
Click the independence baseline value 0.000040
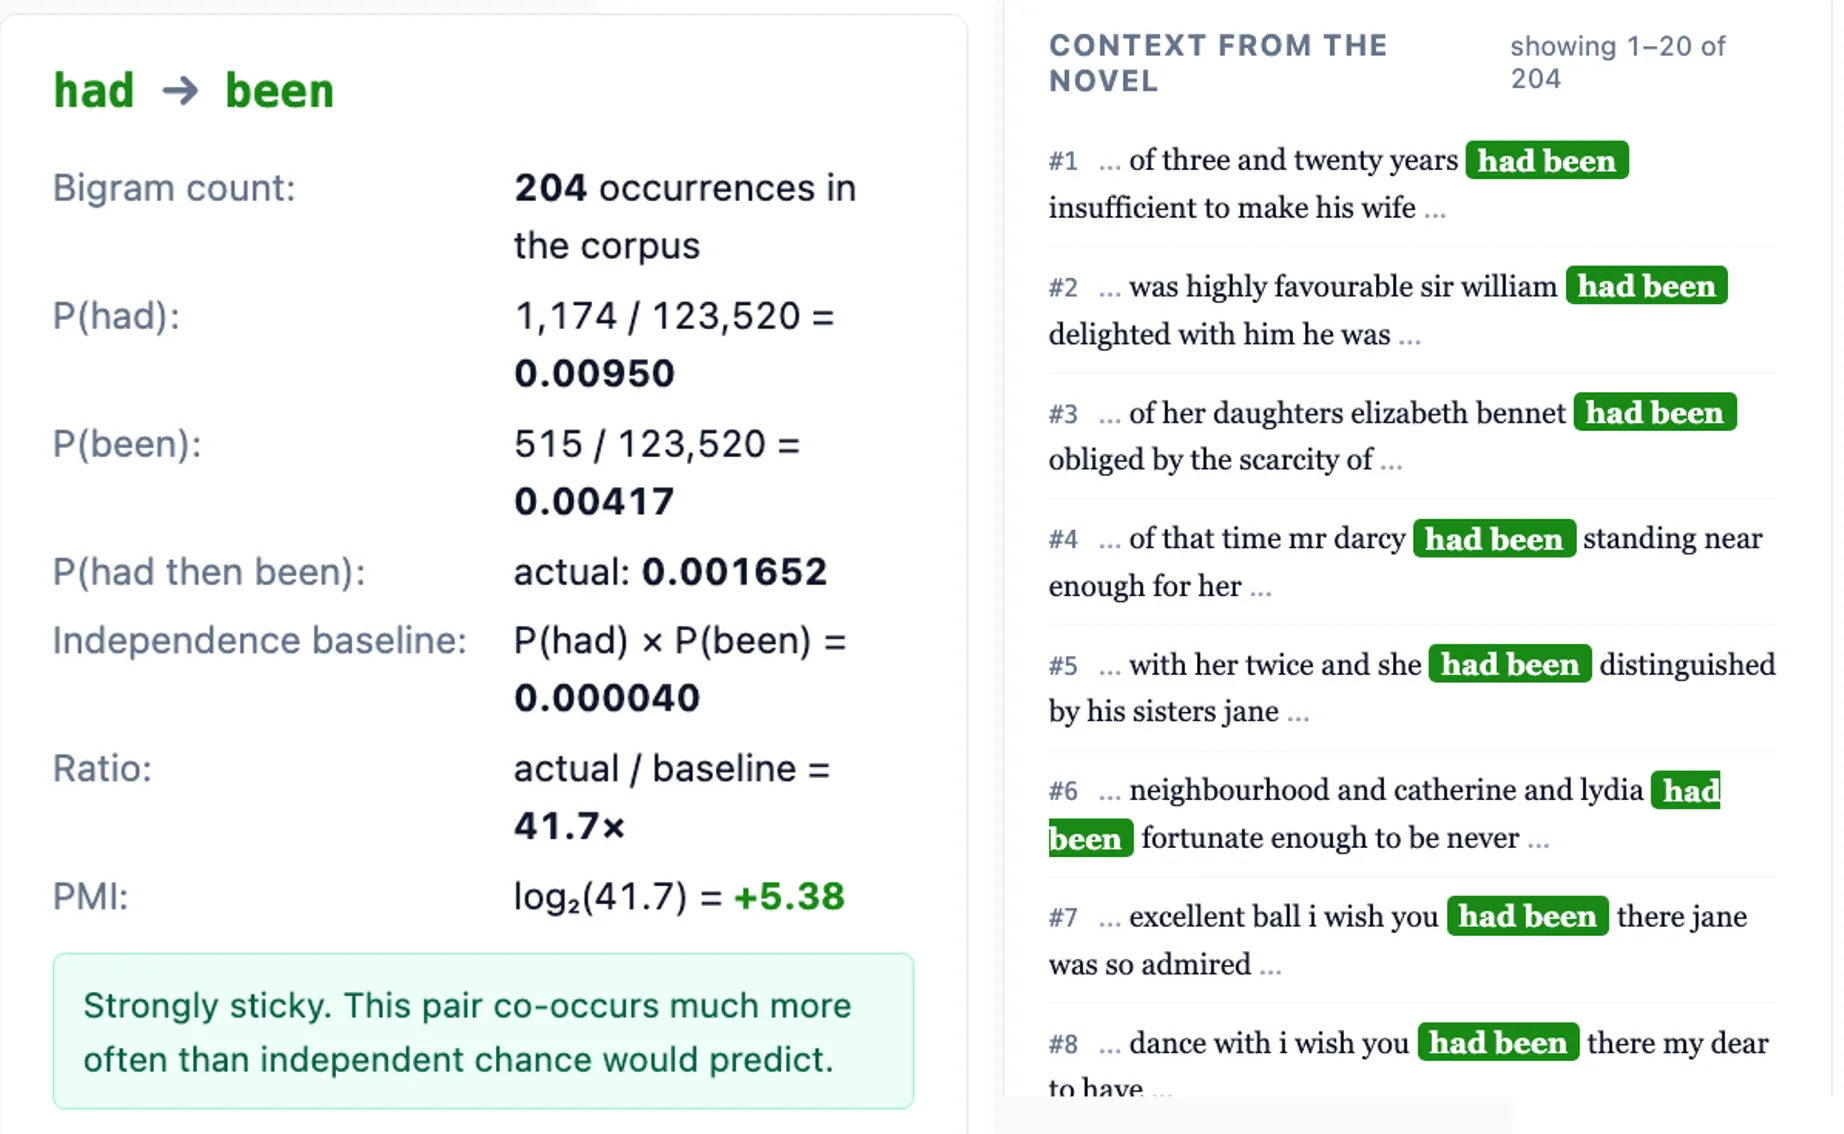(x=606, y=698)
